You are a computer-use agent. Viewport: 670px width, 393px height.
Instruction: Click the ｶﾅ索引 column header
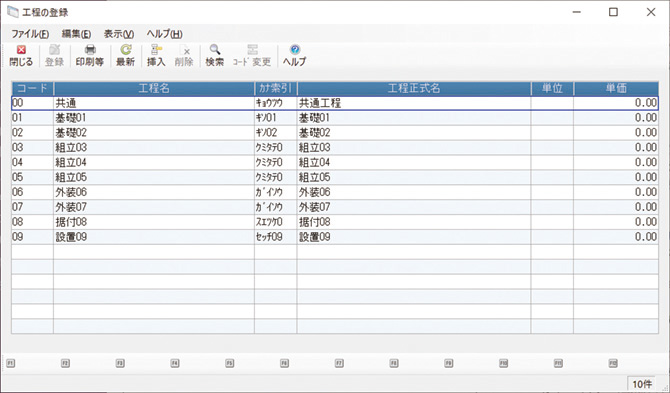coord(276,88)
